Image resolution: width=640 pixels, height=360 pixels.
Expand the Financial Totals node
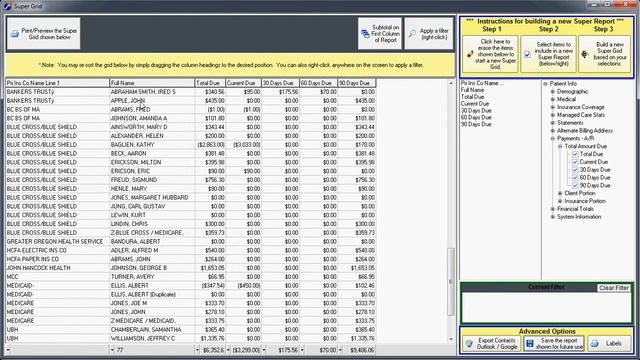[553, 209]
